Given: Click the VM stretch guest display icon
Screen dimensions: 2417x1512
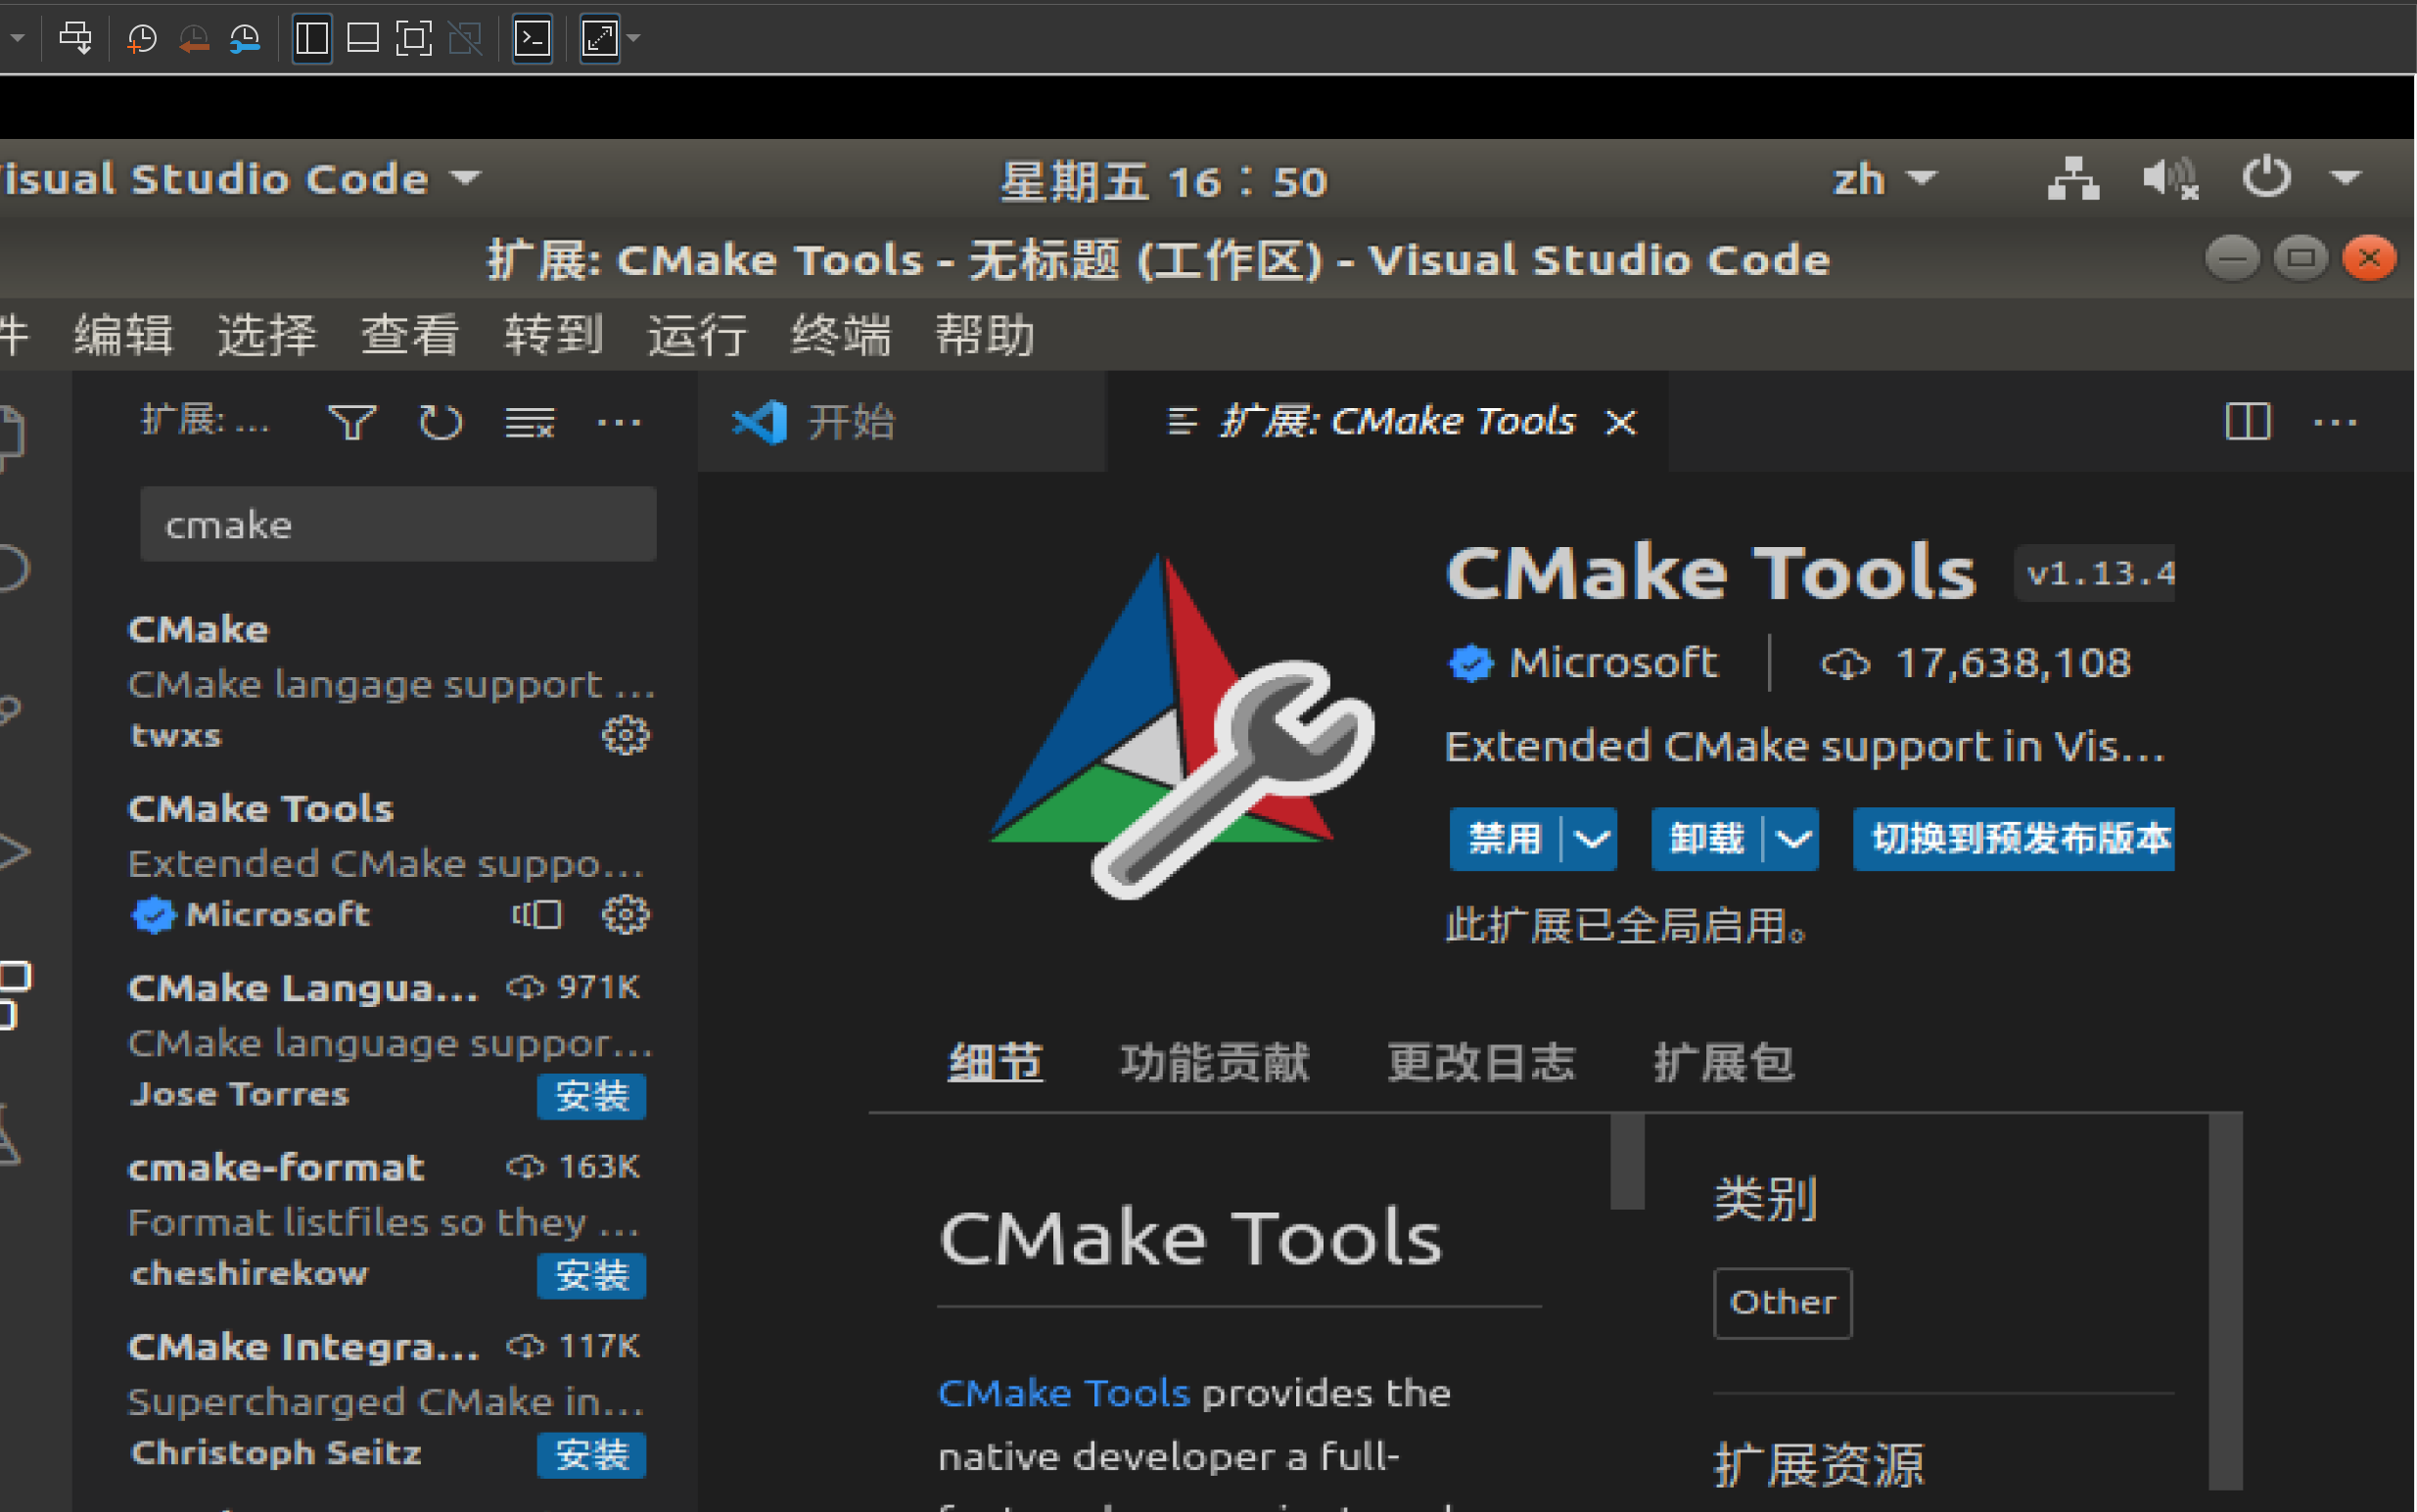Looking at the screenshot, I should tap(600, 39).
